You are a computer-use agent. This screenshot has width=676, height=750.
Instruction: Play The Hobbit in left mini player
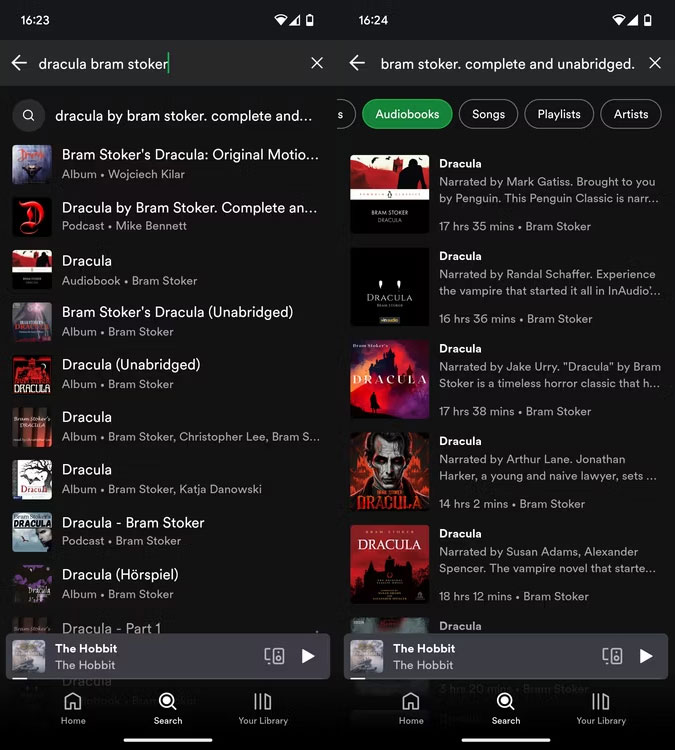308,656
